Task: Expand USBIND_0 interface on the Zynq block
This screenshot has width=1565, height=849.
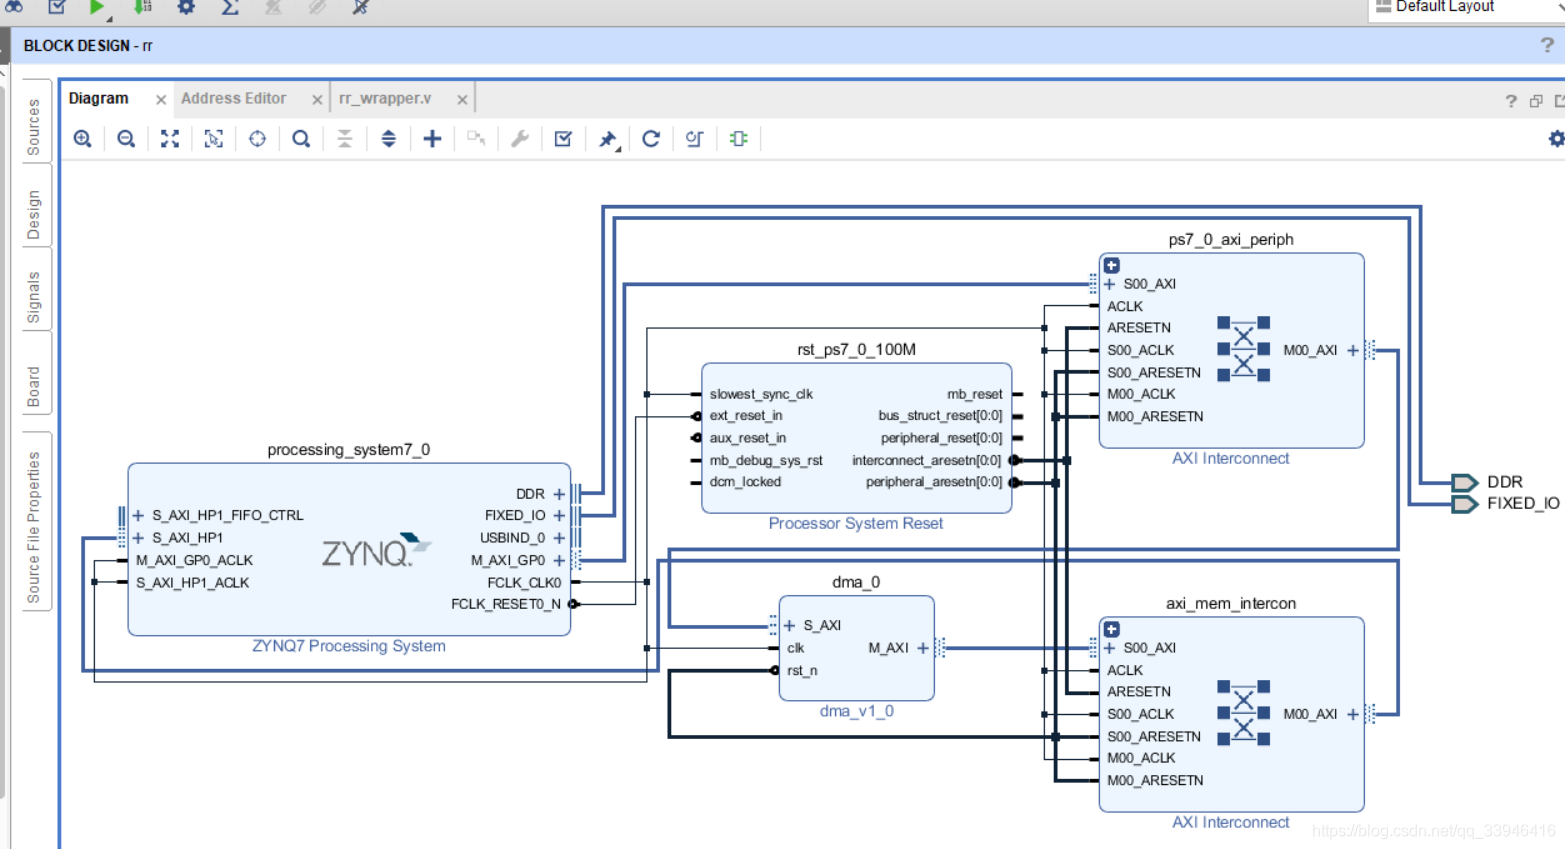Action: pos(559,538)
